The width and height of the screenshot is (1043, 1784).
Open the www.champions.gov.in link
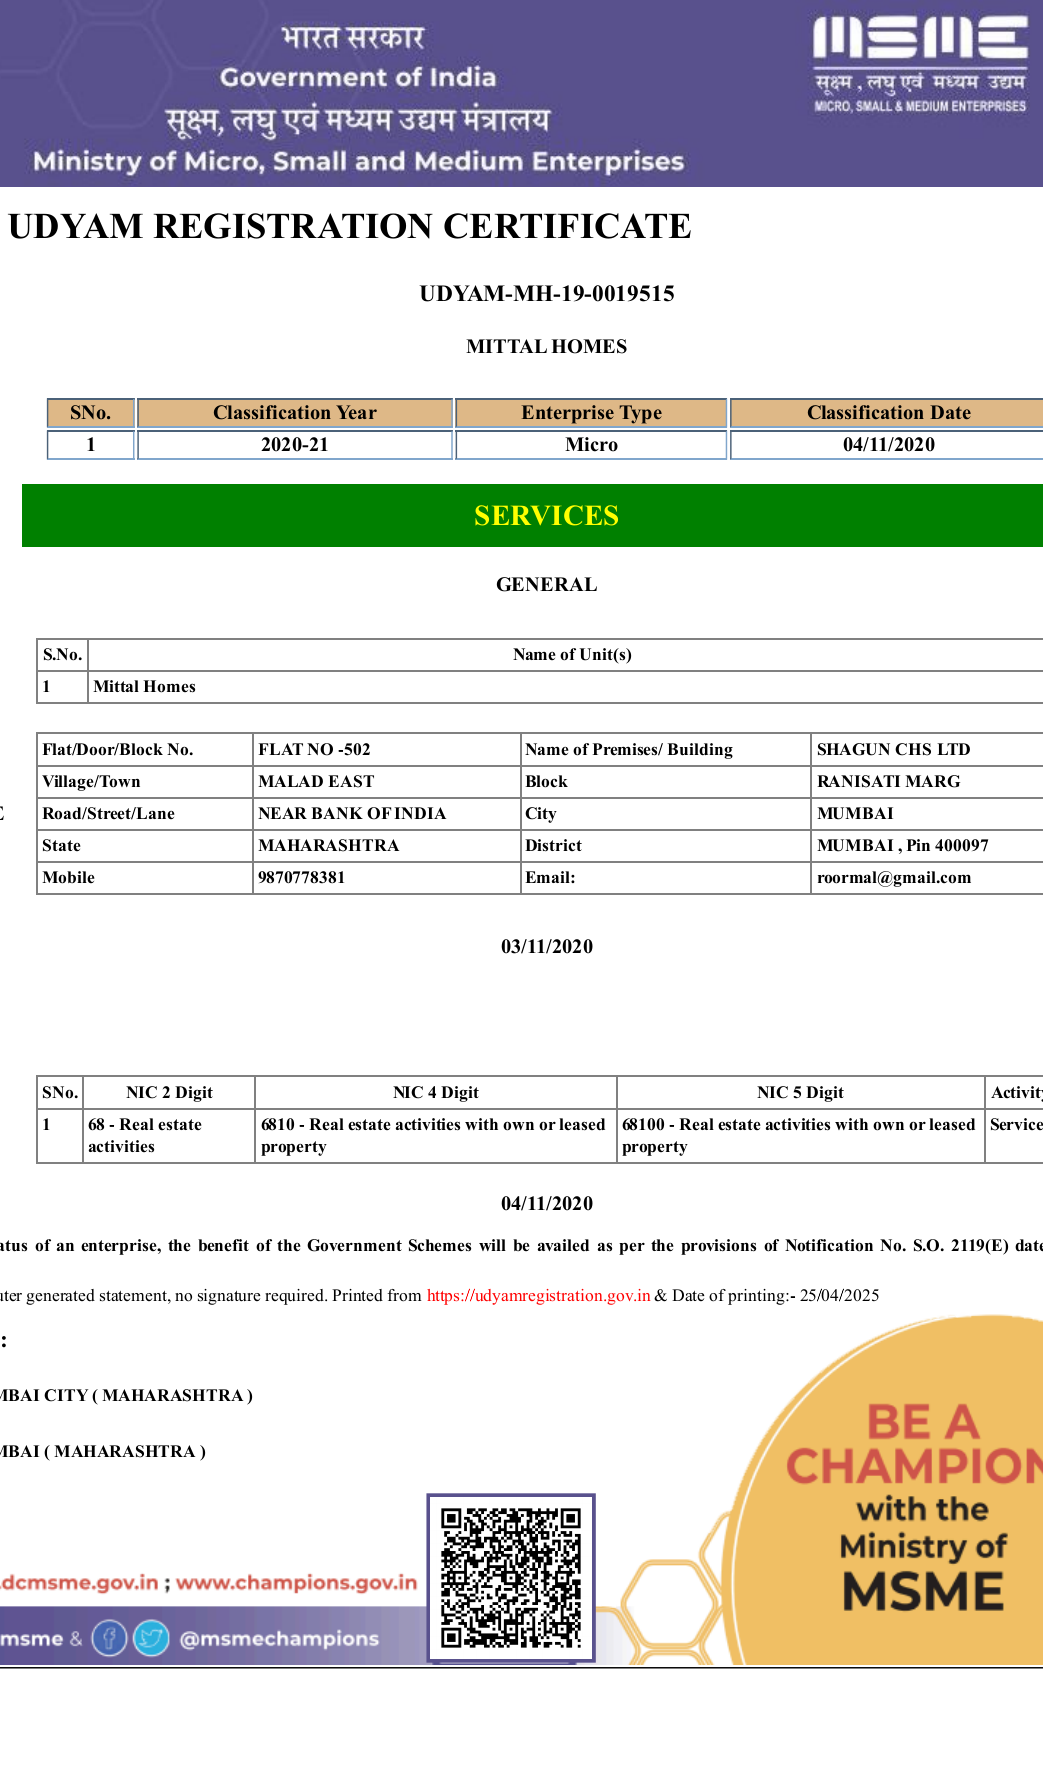(296, 1582)
